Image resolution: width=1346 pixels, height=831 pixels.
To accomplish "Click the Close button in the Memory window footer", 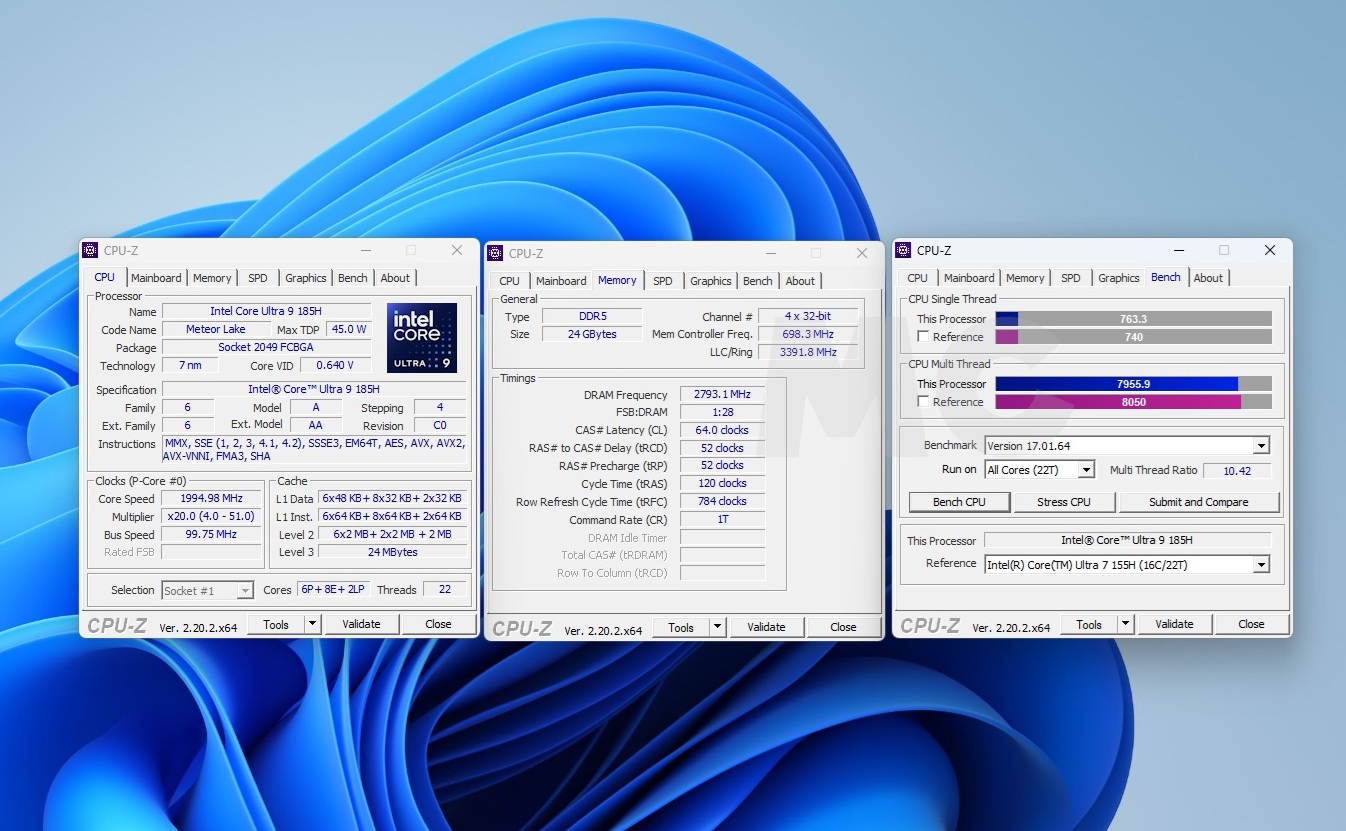I will [843, 627].
